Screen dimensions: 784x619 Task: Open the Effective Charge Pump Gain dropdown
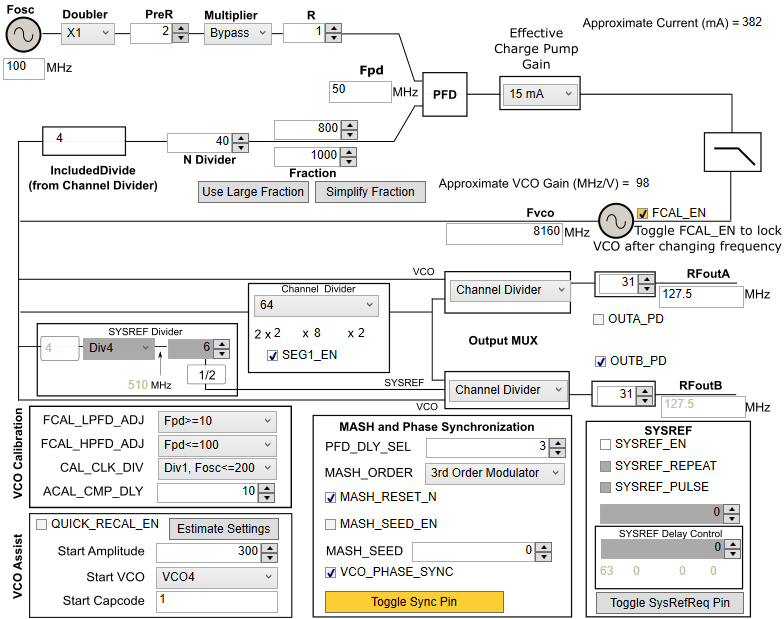point(540,94)
